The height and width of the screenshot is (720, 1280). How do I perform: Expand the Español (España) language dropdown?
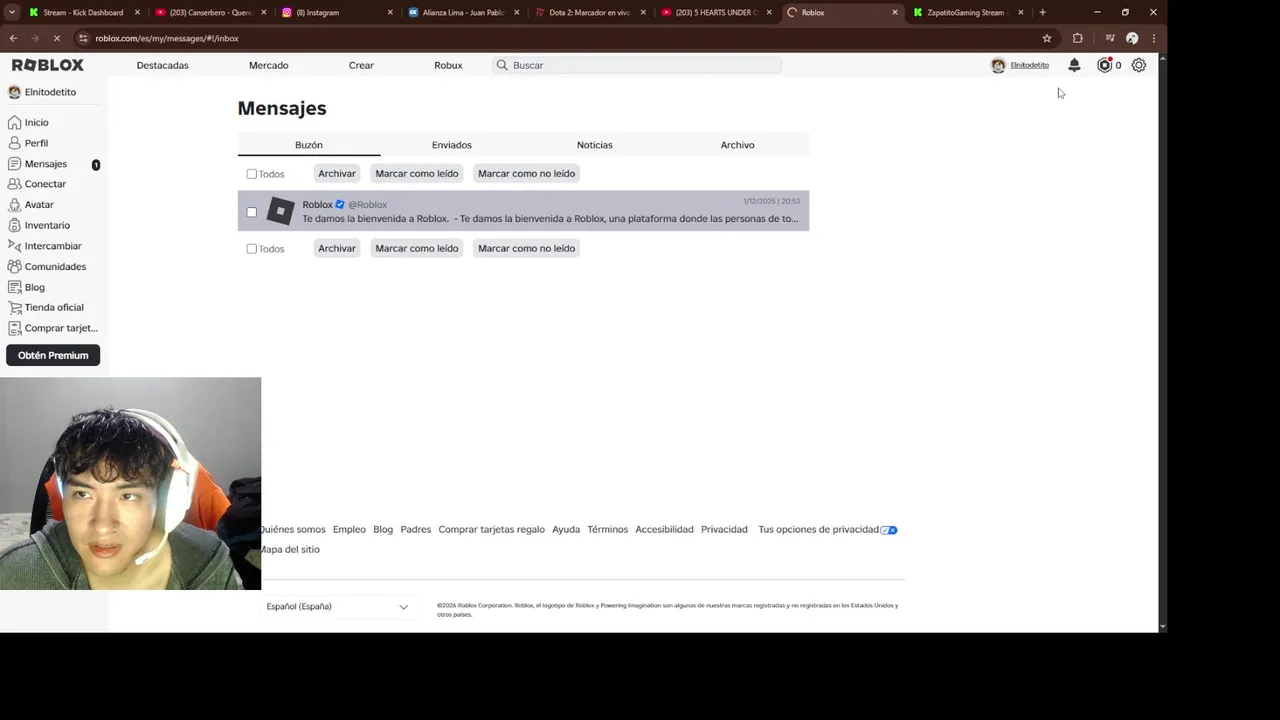click(x=337, y=606)
